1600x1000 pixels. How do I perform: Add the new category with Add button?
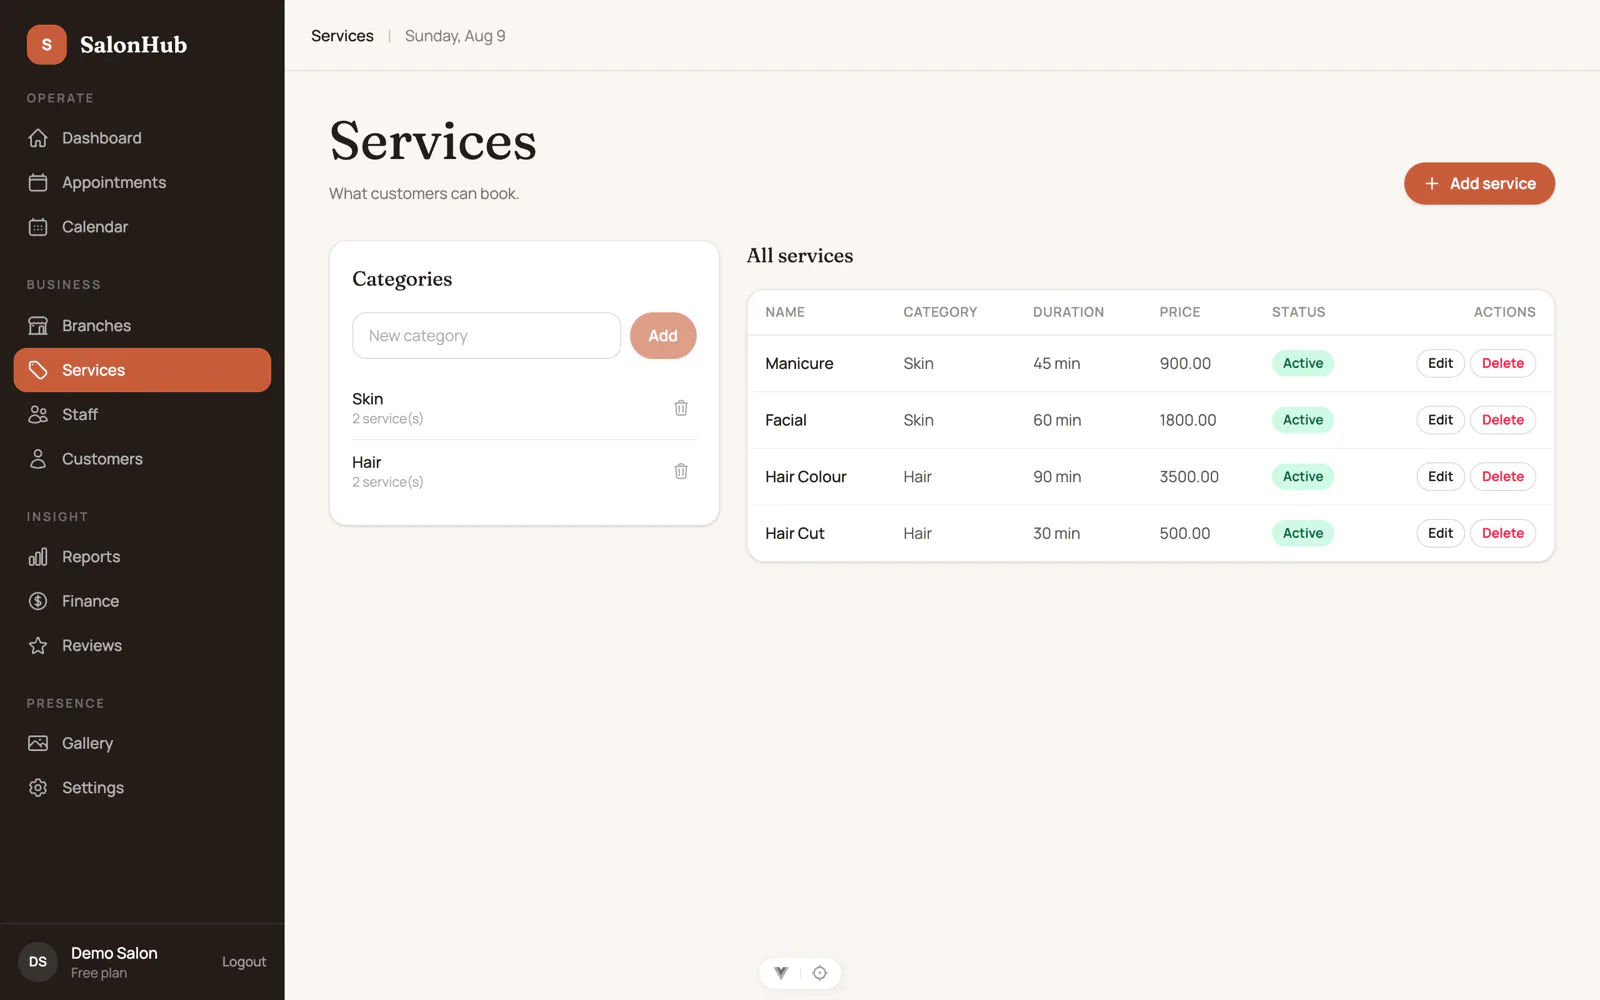tap(663, 336)
